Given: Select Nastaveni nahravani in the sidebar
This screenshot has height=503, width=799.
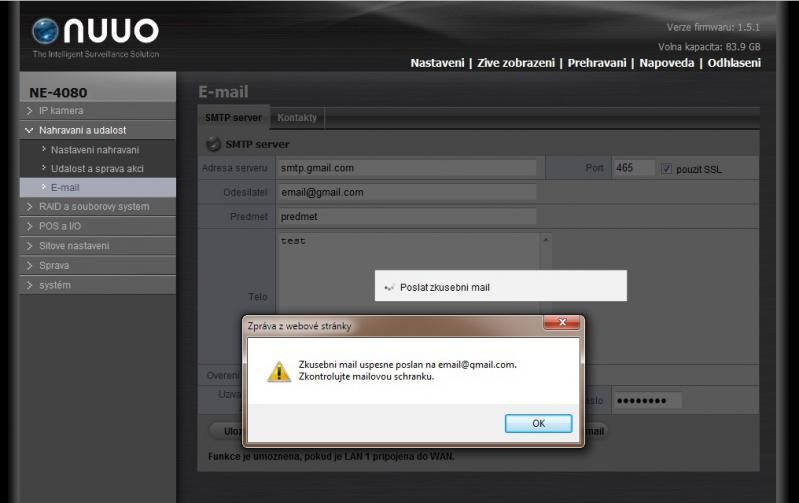Looking at the screenshot, I should click(x=97, y=150).
